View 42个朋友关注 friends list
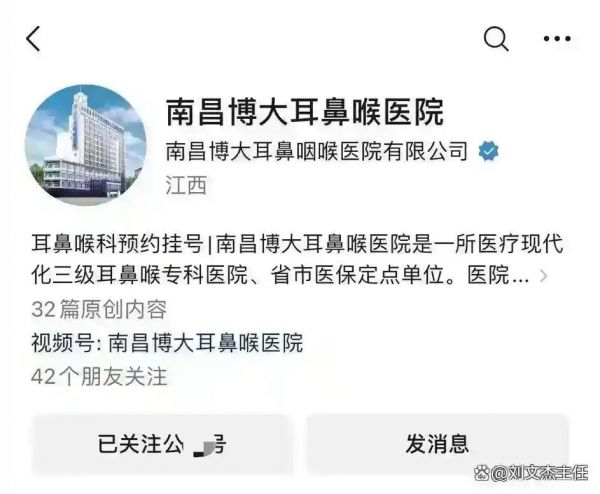 (99, 377)
